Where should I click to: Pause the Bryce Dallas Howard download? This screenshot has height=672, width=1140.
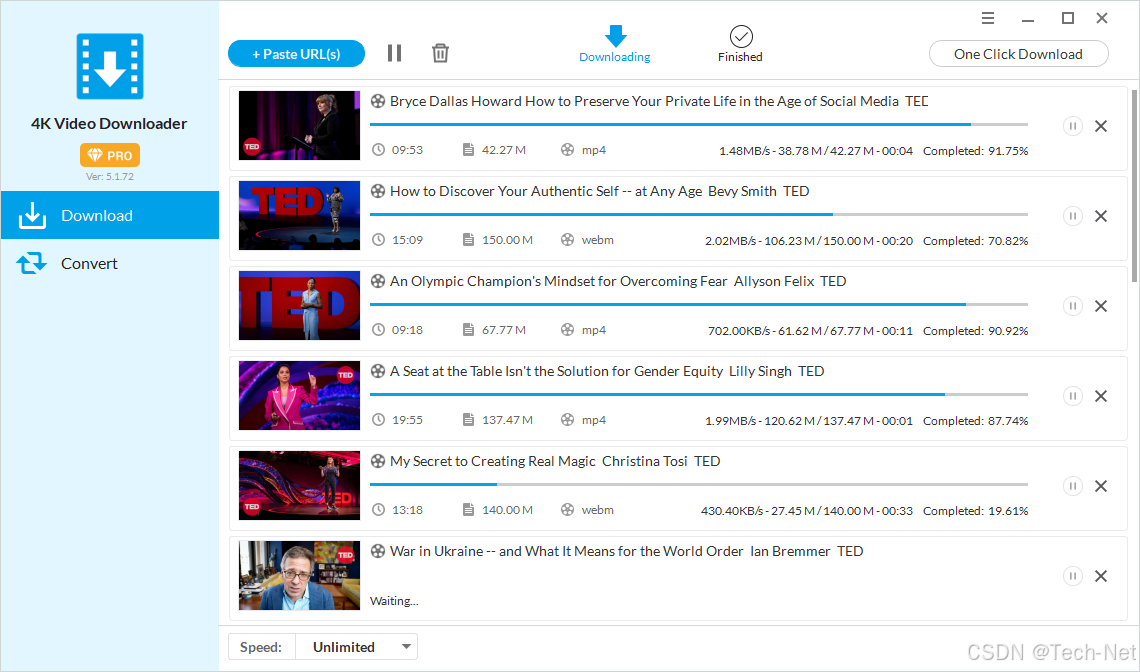(x=1072, y=126)
